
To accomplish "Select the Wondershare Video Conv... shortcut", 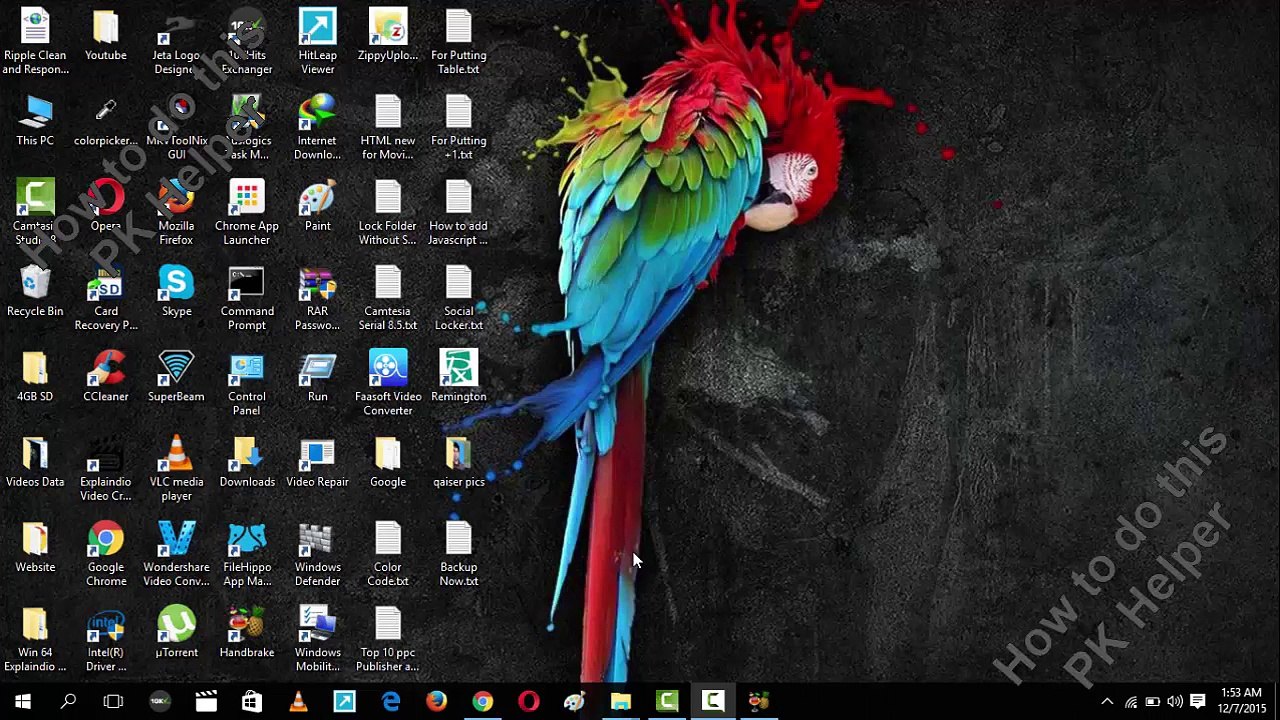I will 176,554.
